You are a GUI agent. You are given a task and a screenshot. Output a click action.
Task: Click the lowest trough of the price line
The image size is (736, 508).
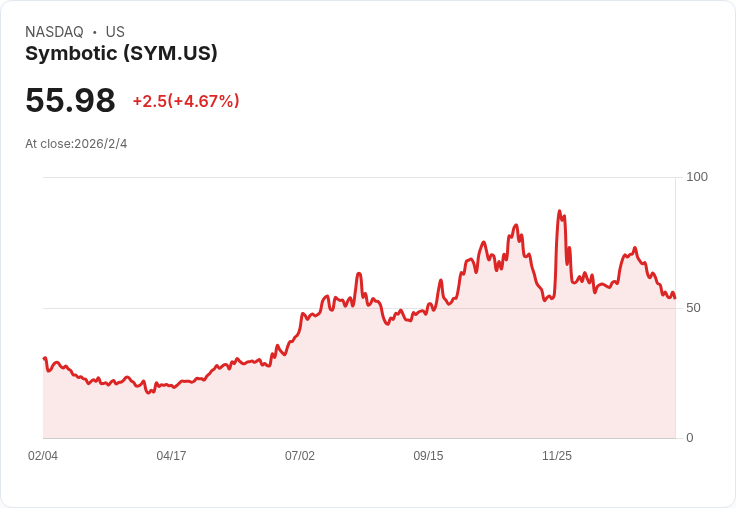click(148, 392)
